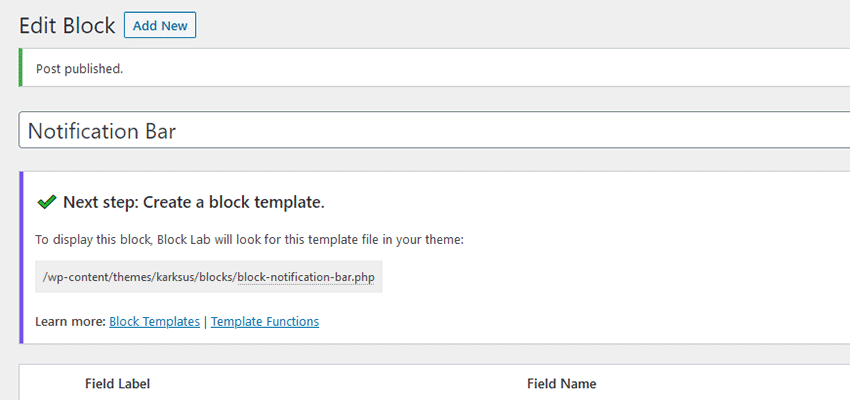This screenshot has height=400, width=850.
Task: Click the underlined block-notification-bar.php filename
Action: pos(306,277)
